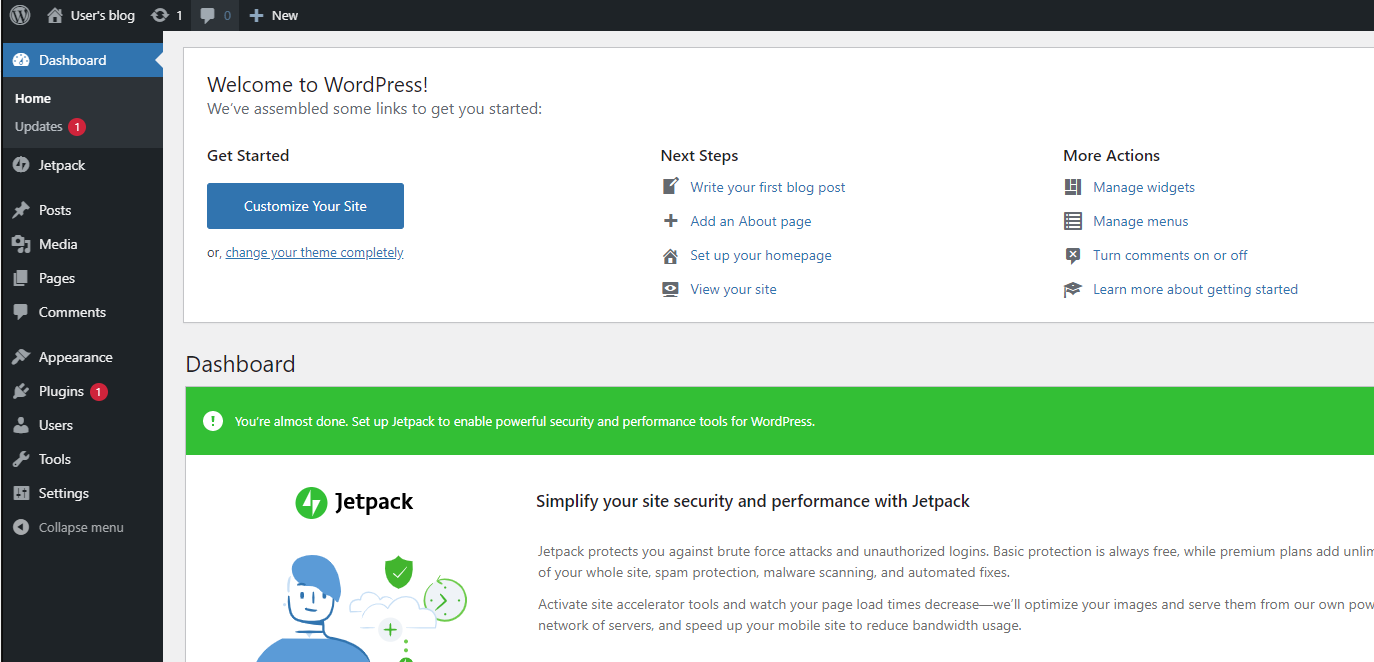Image resolution: width=1374 pixels, height=662 pixels.
Task: Click the eye icon beside View your site
Action: coord(671,289)
